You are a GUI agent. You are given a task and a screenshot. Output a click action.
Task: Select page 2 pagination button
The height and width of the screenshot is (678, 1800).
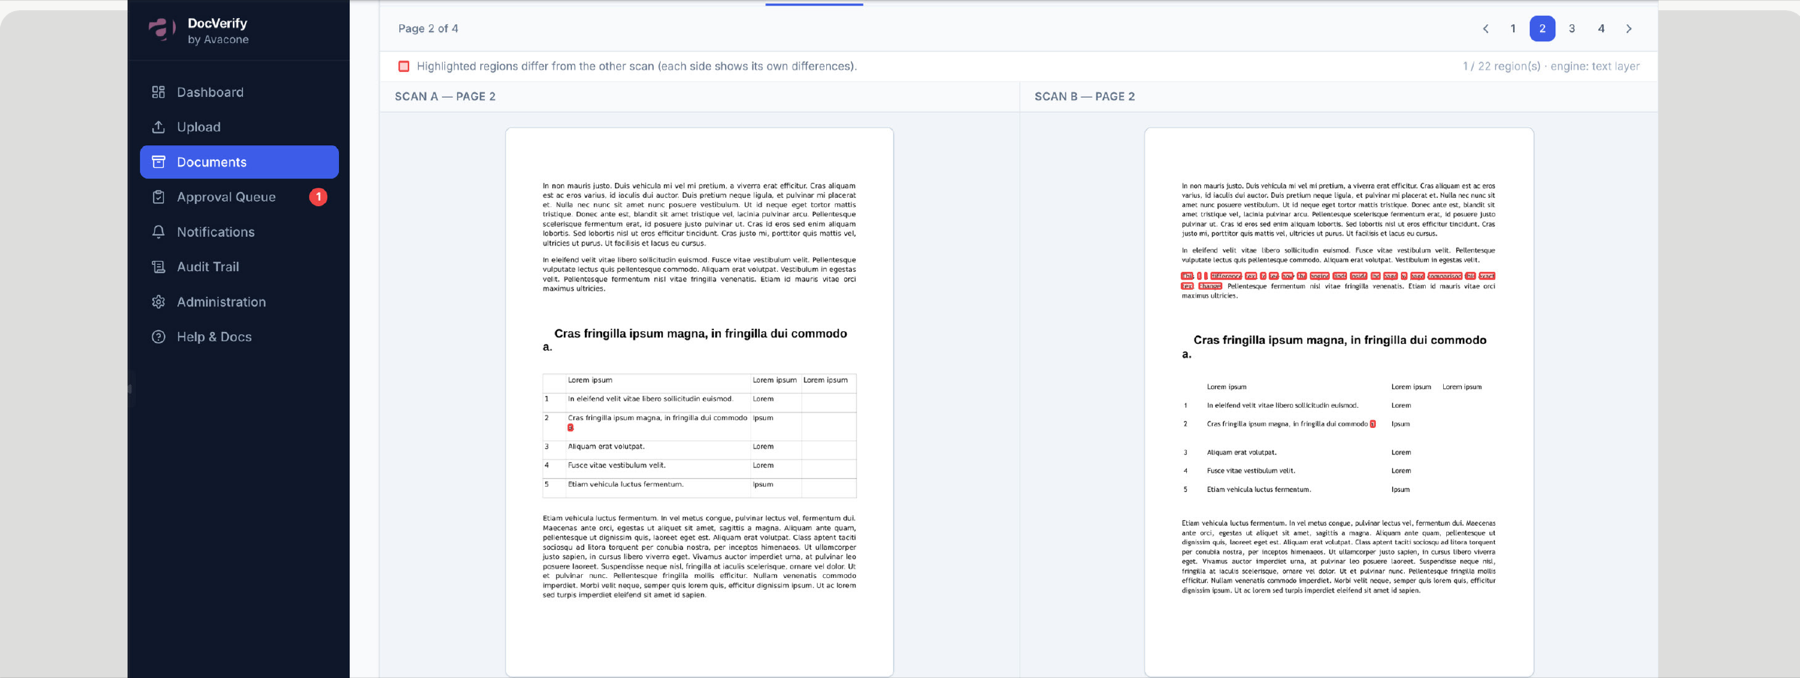point(1542,29)
